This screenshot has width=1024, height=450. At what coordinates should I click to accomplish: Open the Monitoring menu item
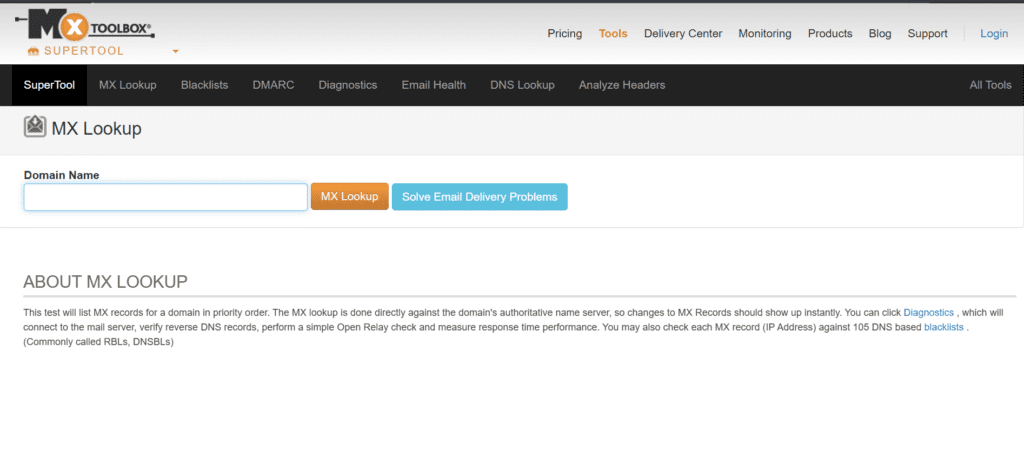pos(765,33)
